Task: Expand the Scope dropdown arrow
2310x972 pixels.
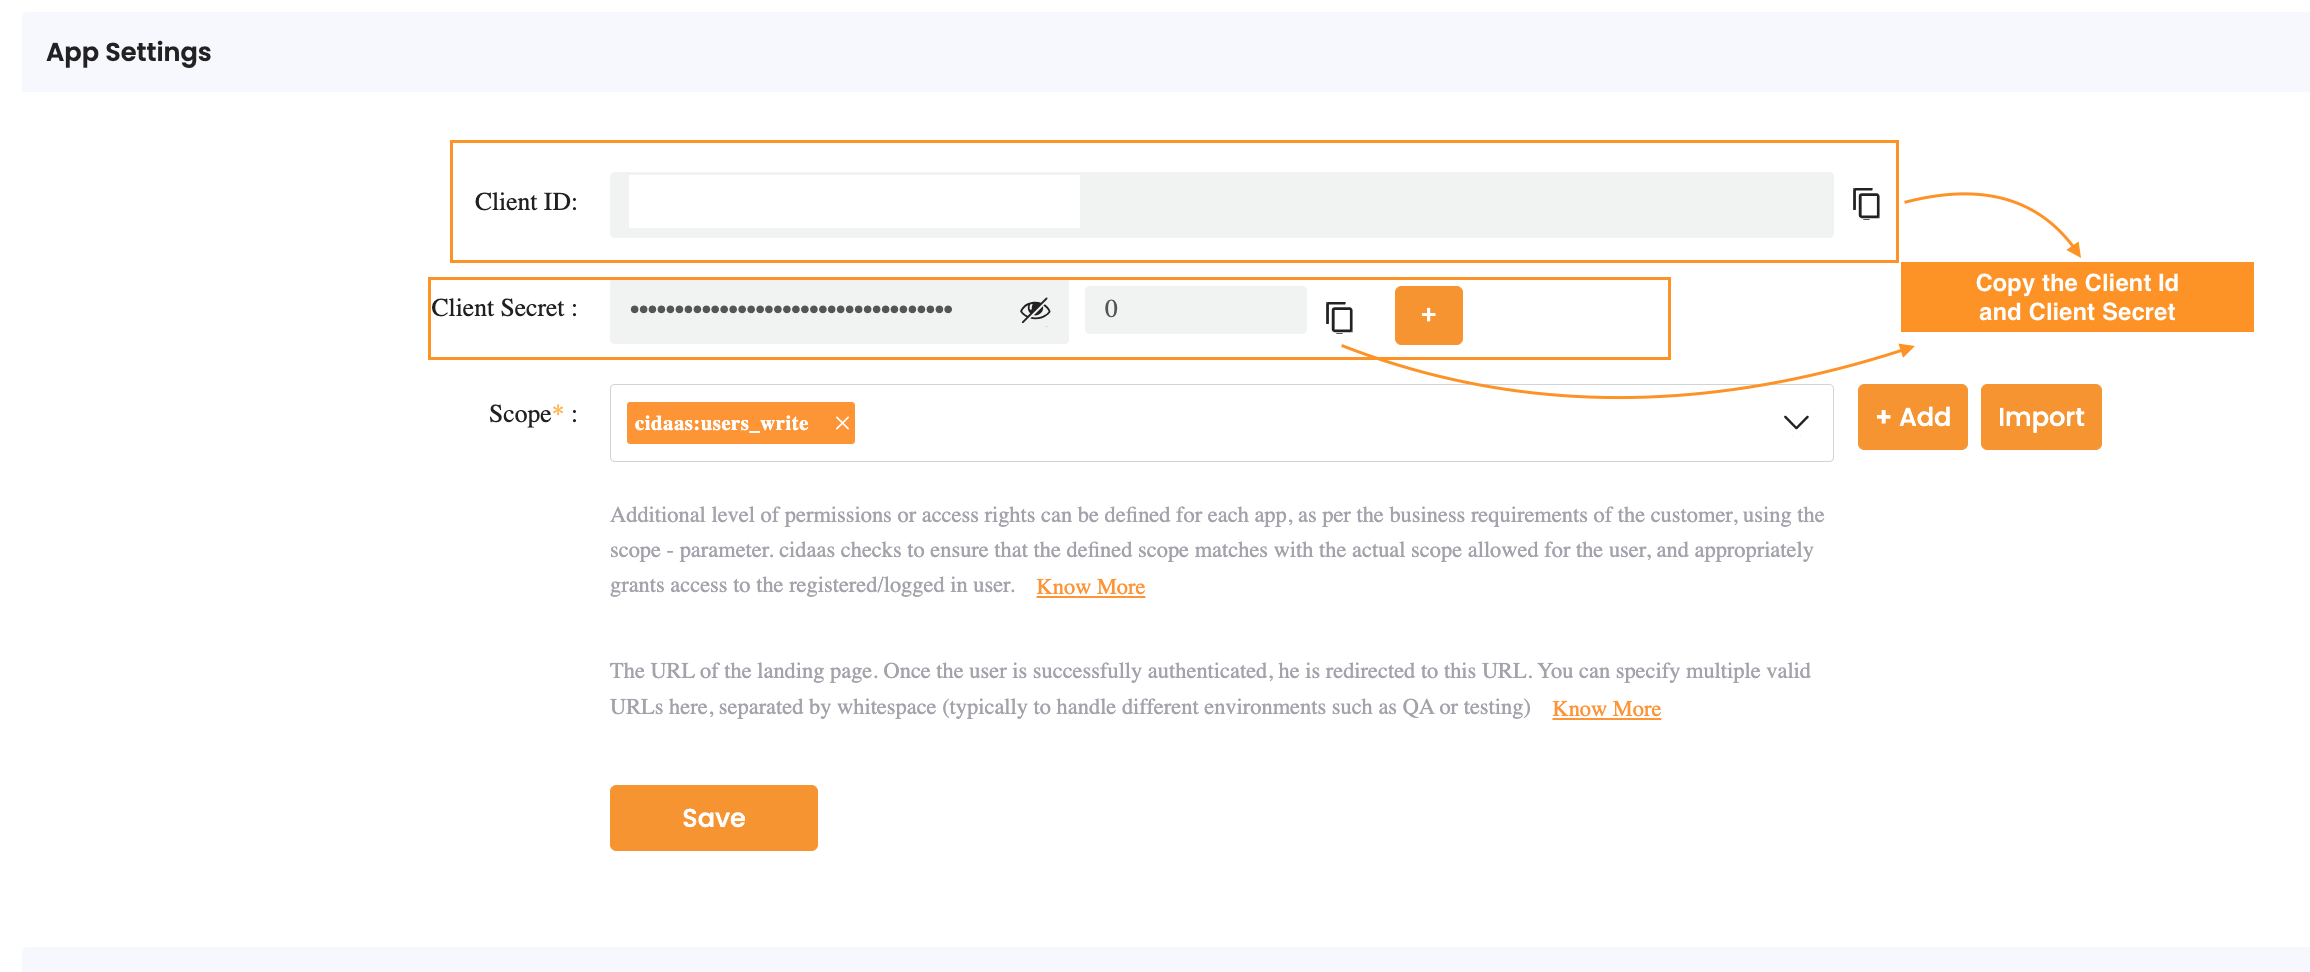Action: pos(1796,422)
